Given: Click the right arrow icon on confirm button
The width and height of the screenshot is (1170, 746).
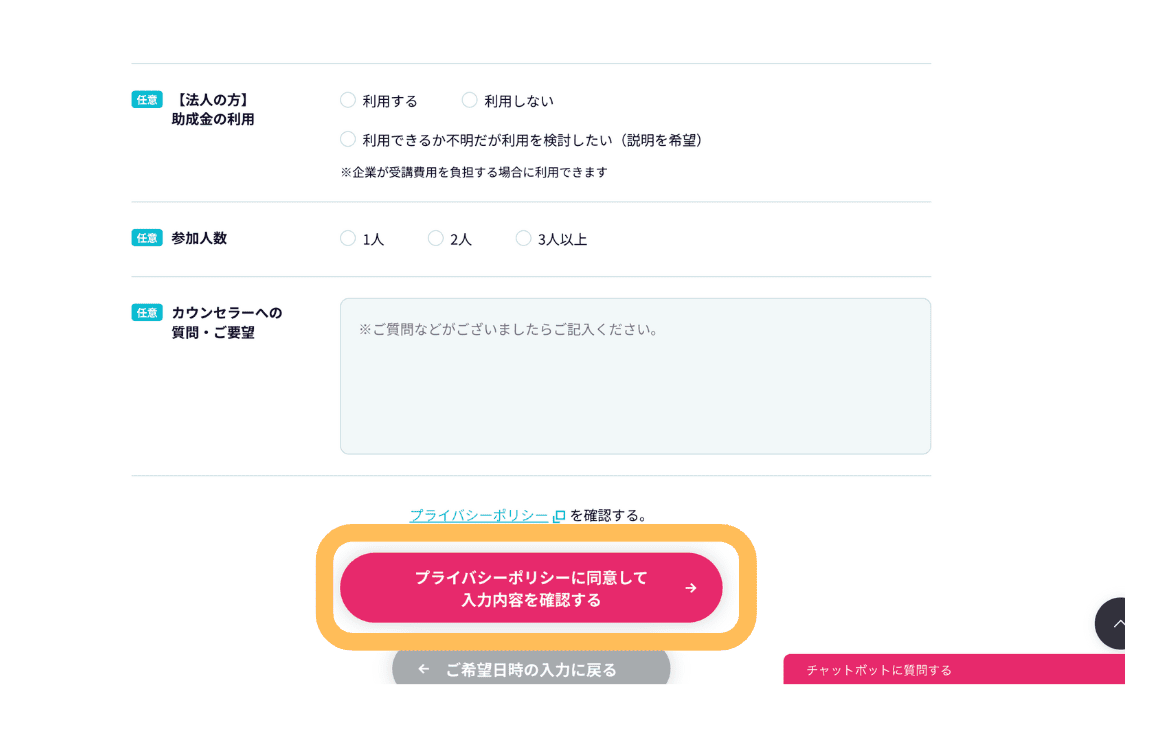Looking at the screenshot, I should [x=690, y=588].
